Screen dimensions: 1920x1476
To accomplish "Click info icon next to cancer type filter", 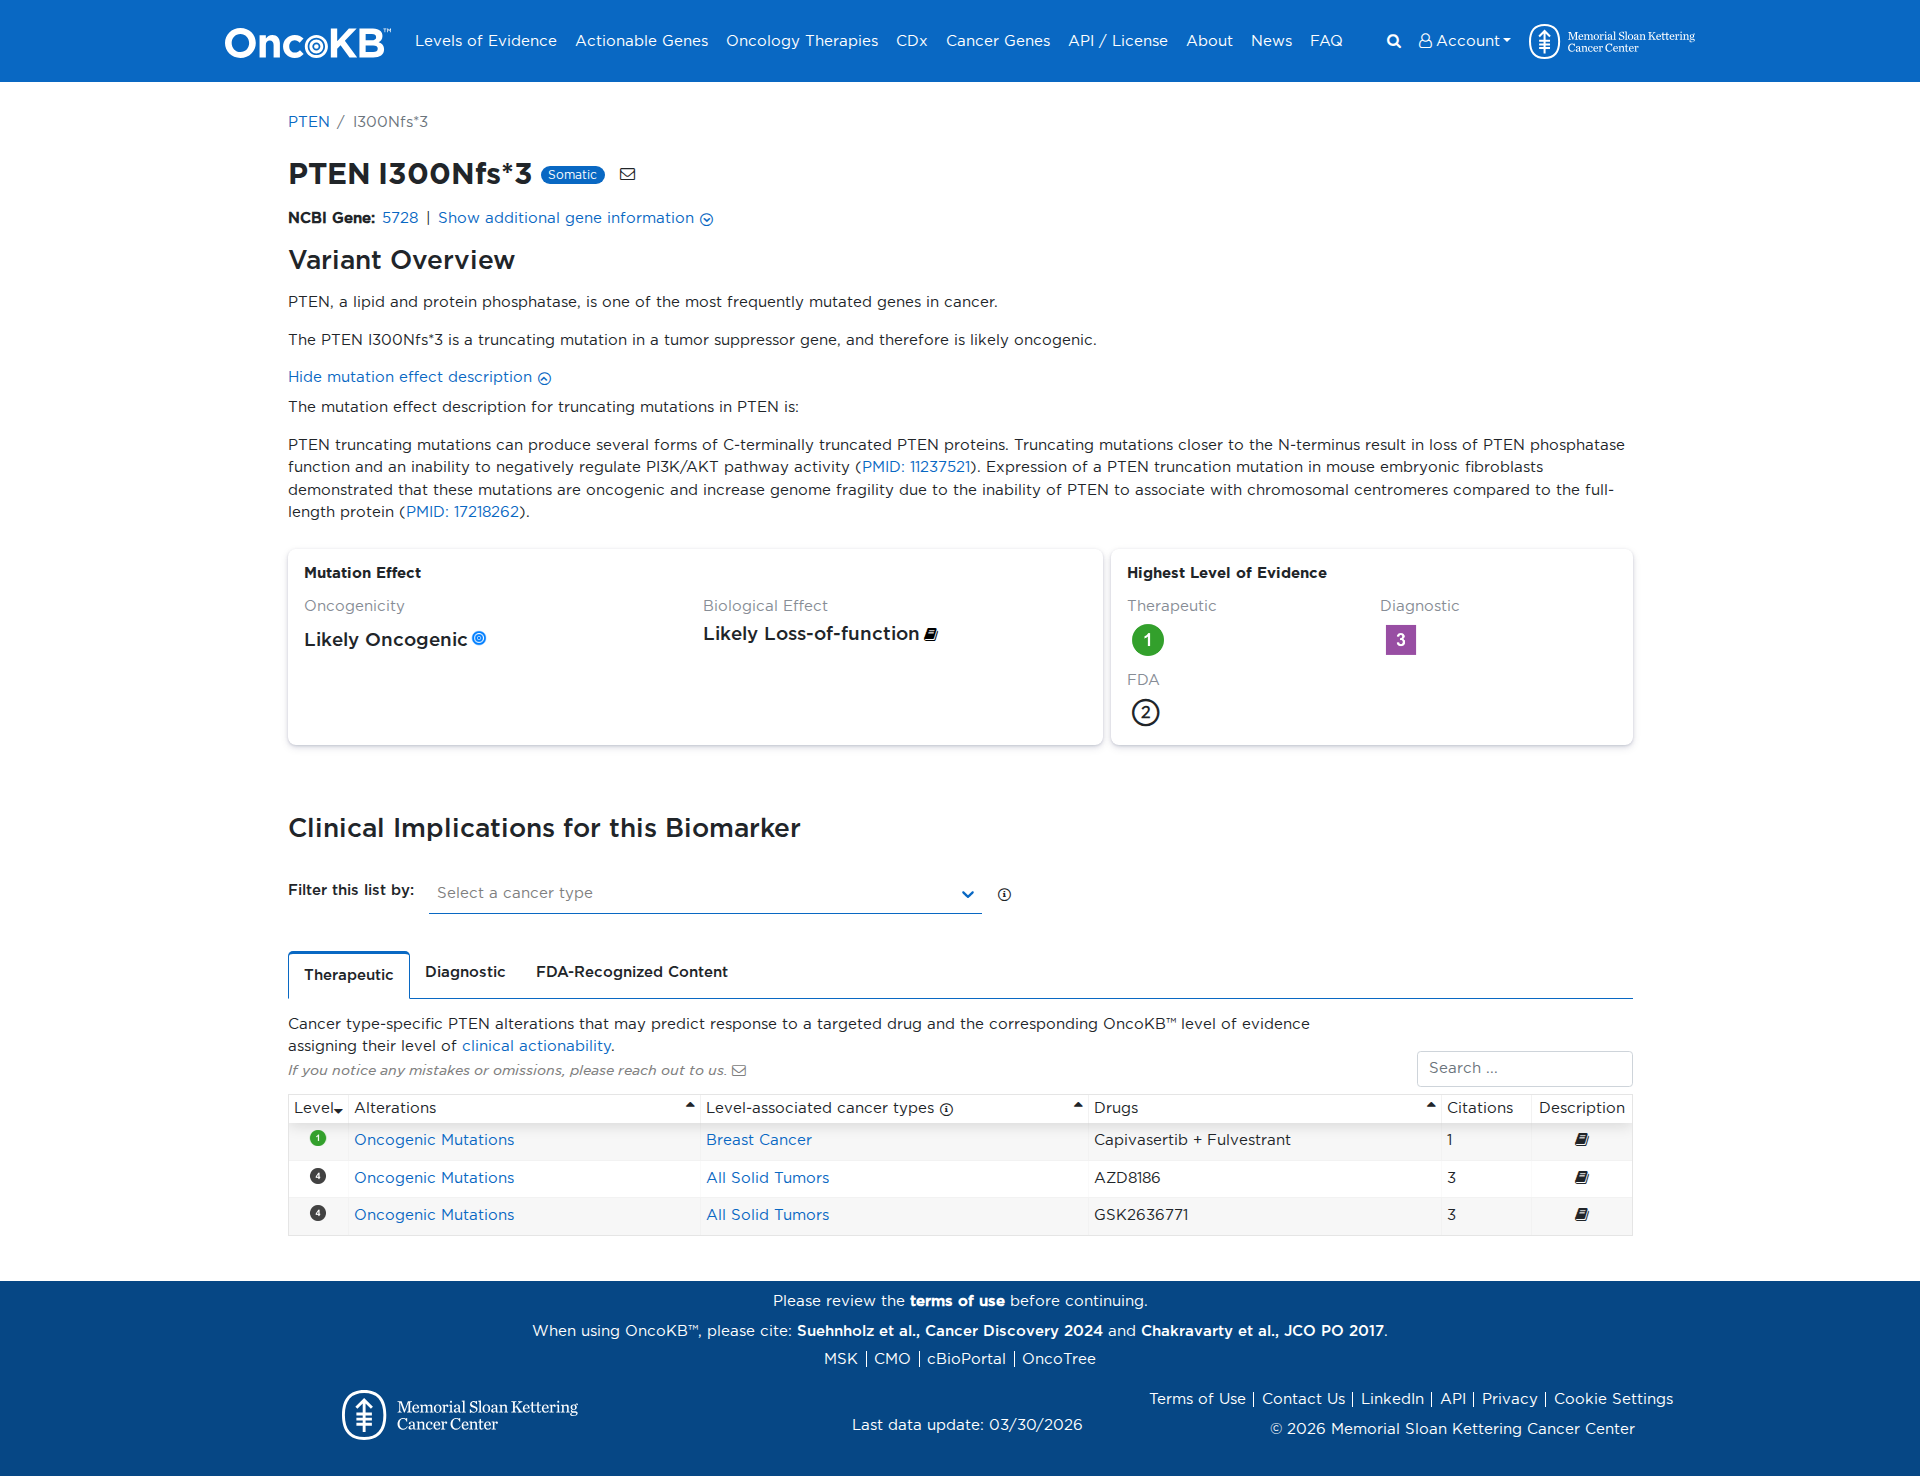I will point(1004,894).
